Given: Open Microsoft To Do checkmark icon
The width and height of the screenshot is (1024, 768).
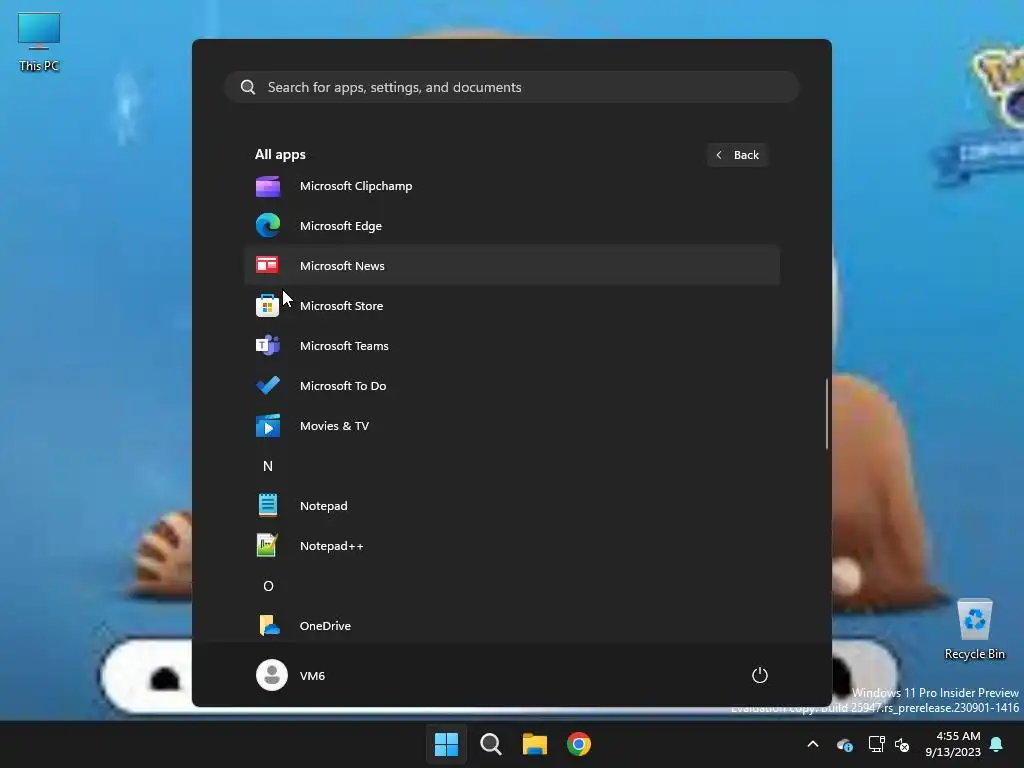Looking at the screenshot, I should (x=268, y=385).
